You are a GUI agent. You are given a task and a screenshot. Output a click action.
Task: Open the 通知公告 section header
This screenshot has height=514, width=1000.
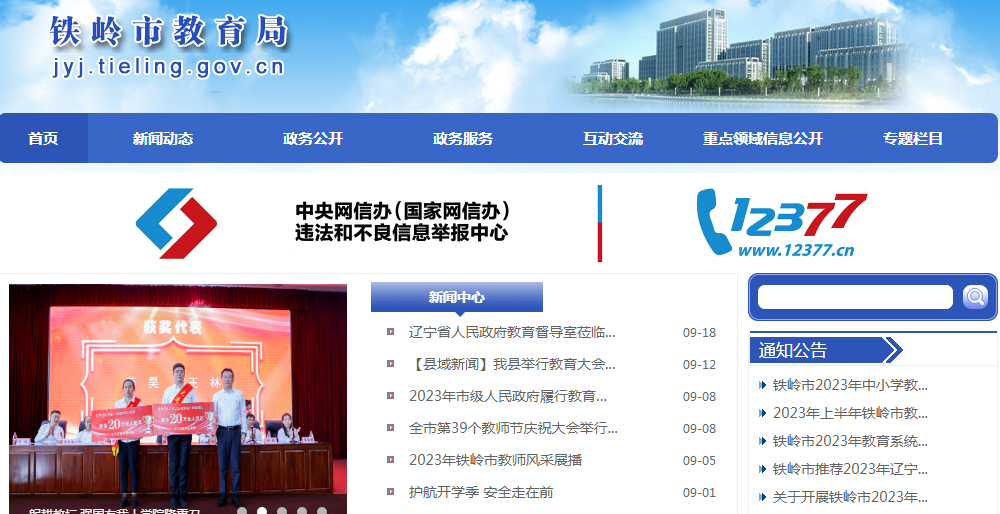point(793,350)
